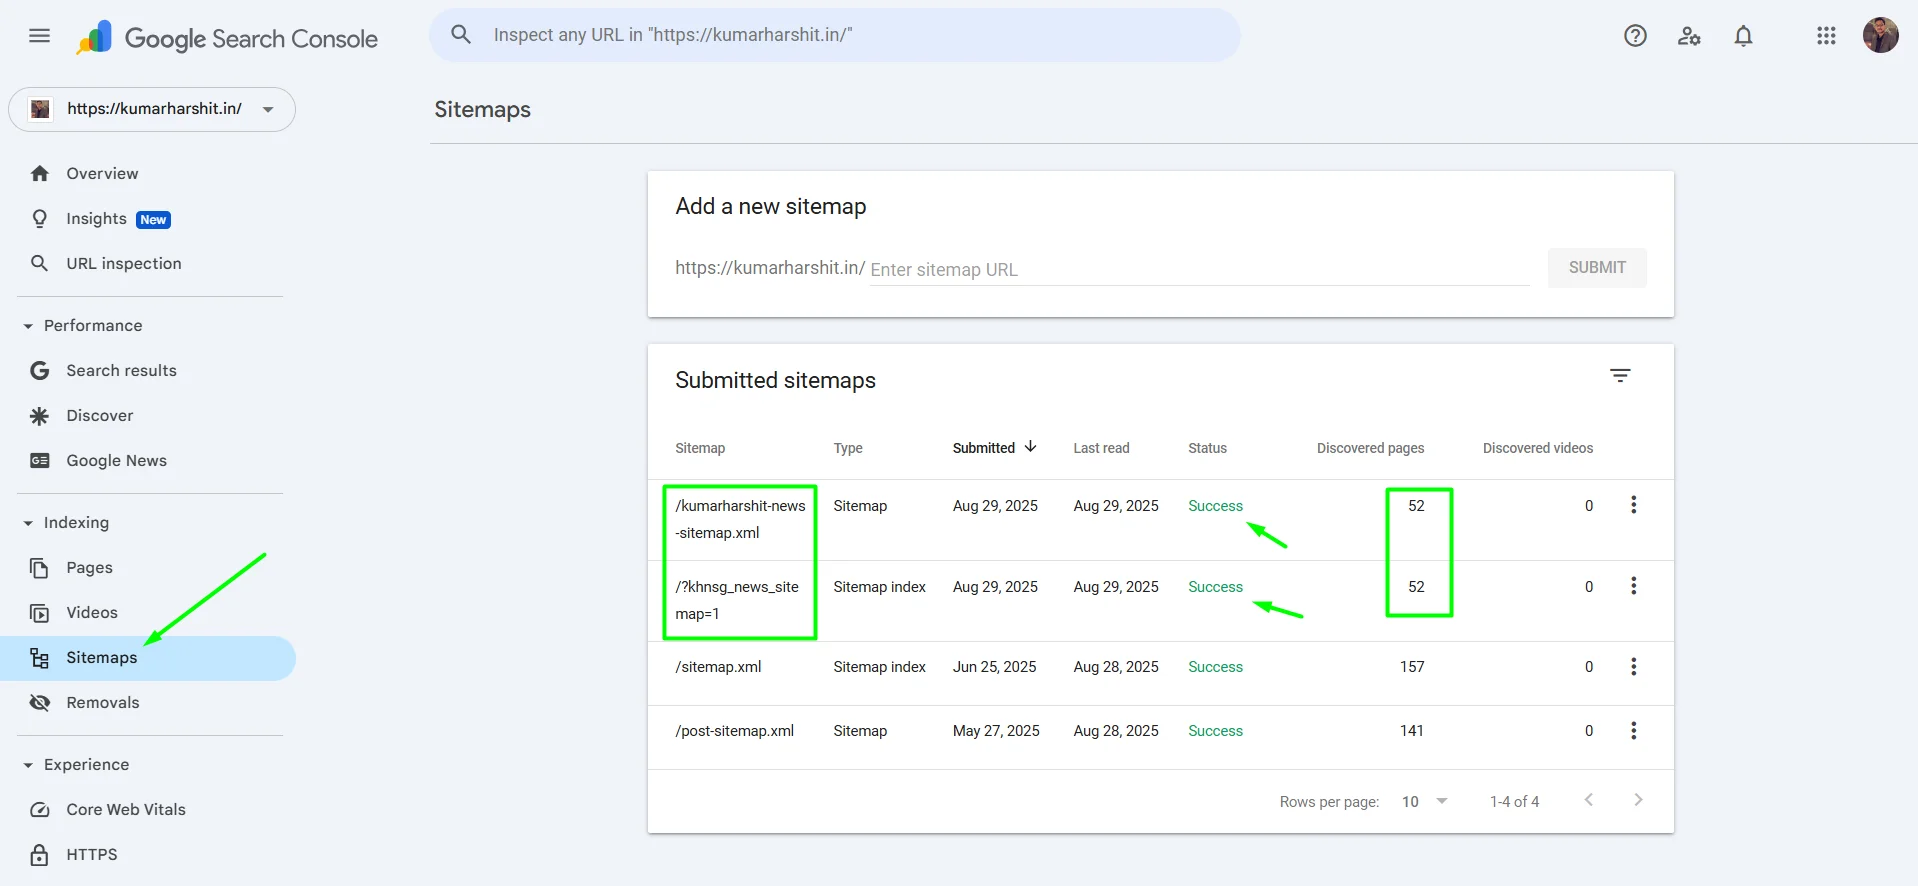Go to Overview
The height and width of the screenshot is (886, 1918).
[148, 174]
